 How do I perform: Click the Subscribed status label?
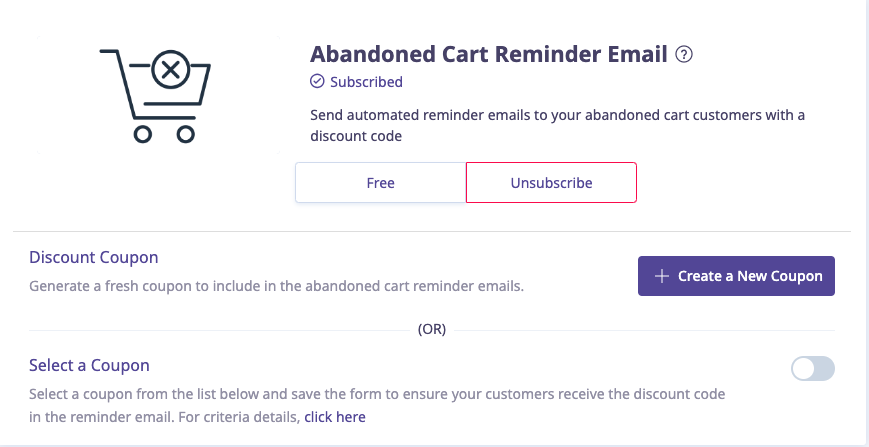pos(366,82)
